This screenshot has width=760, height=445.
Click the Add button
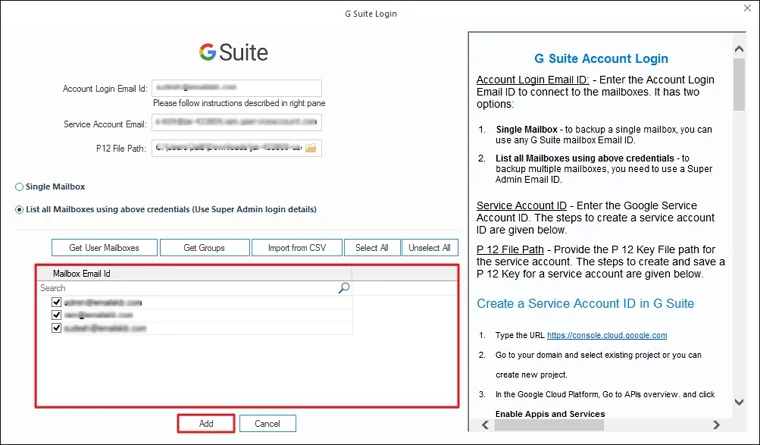(x=206, y=424)
